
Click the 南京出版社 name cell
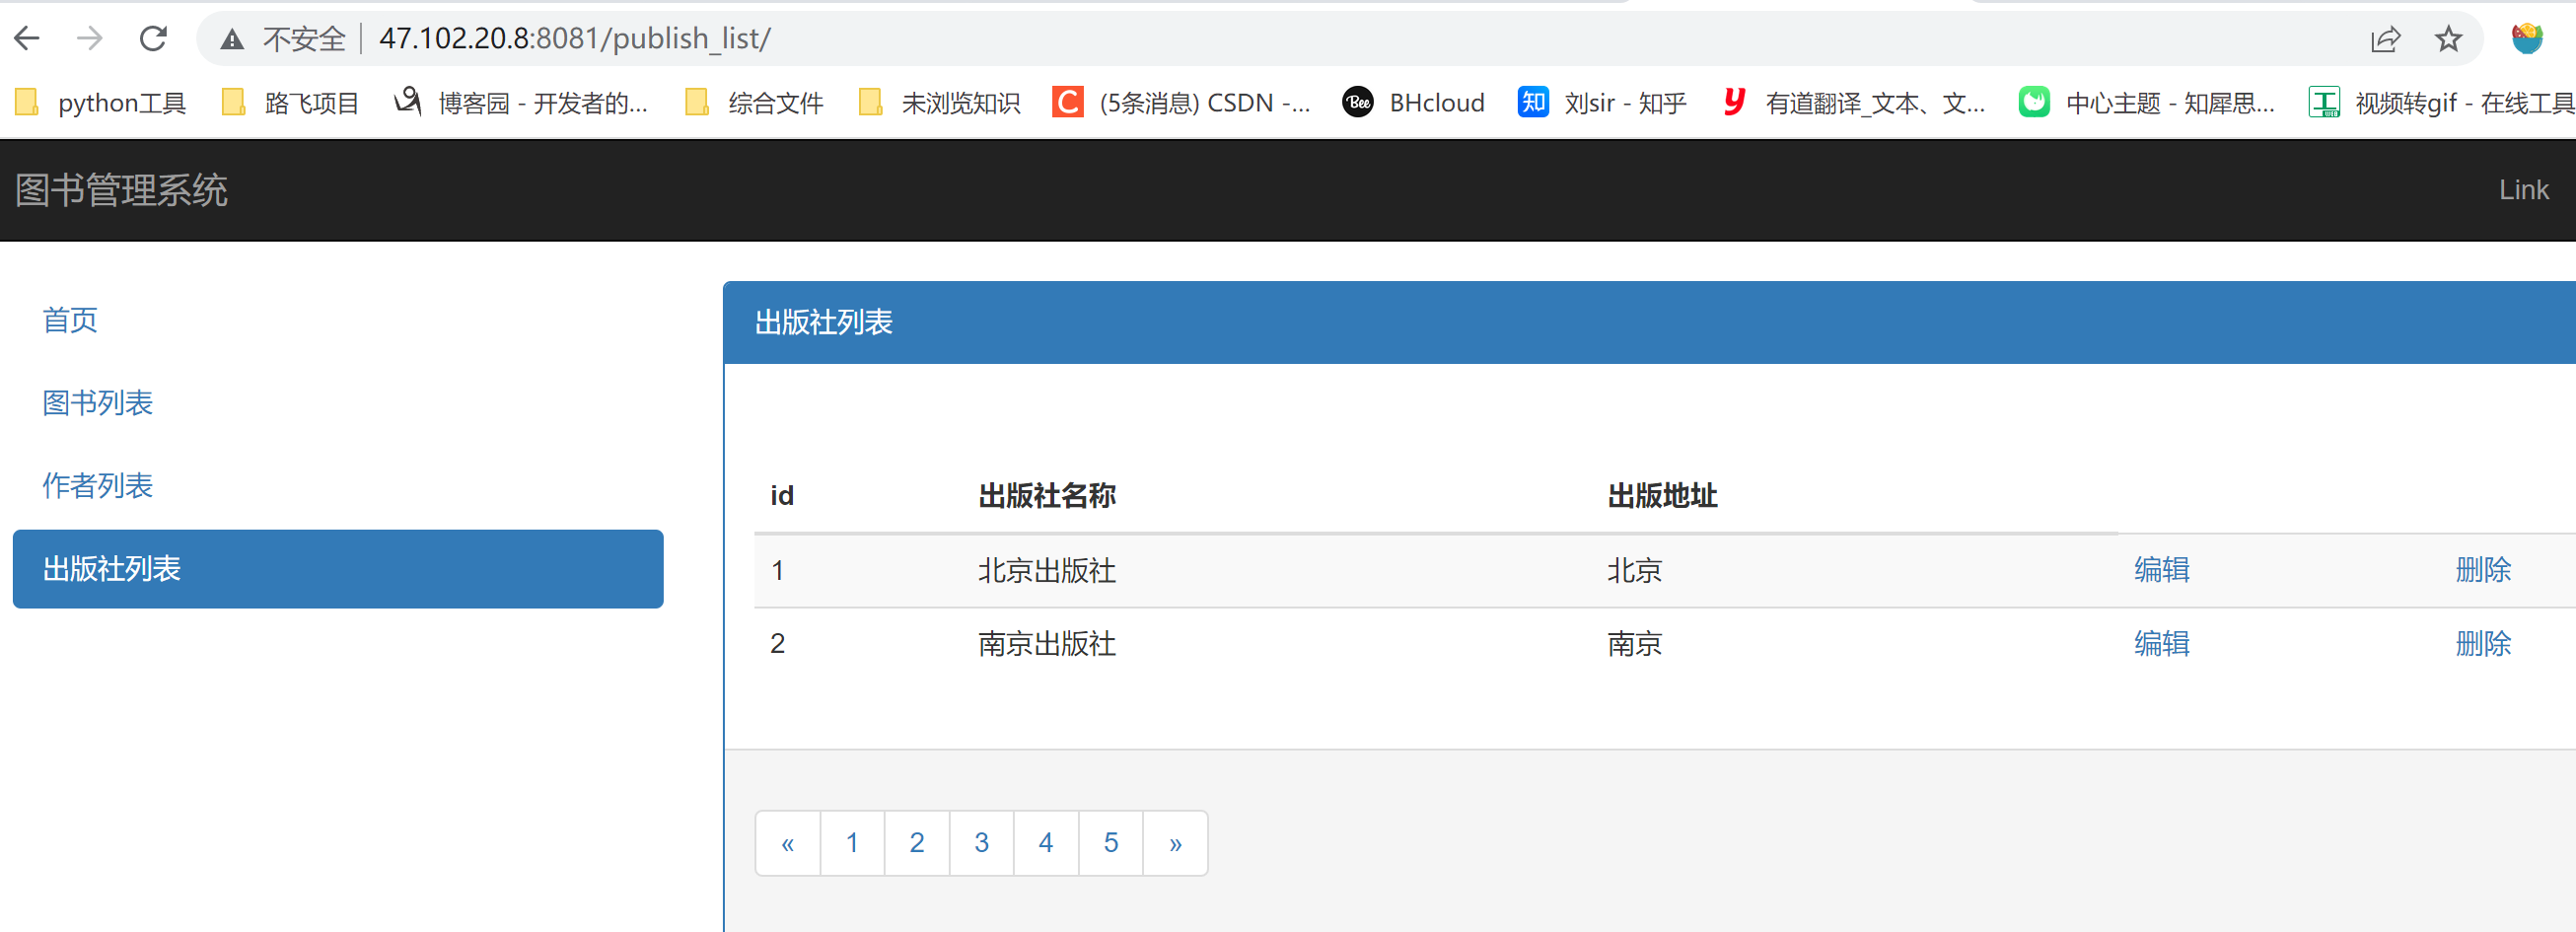coord(1047,643)
